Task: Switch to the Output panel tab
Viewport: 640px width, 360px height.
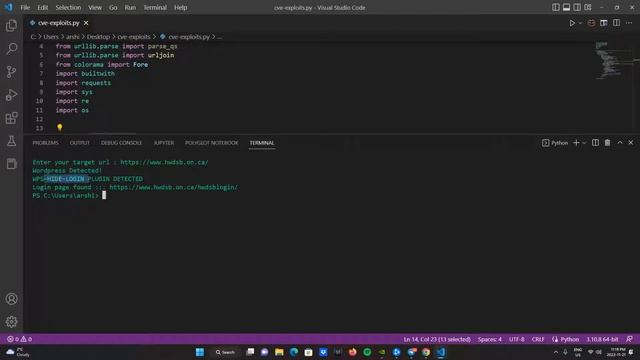Action: pyautogui.click(x=80, y=143)
